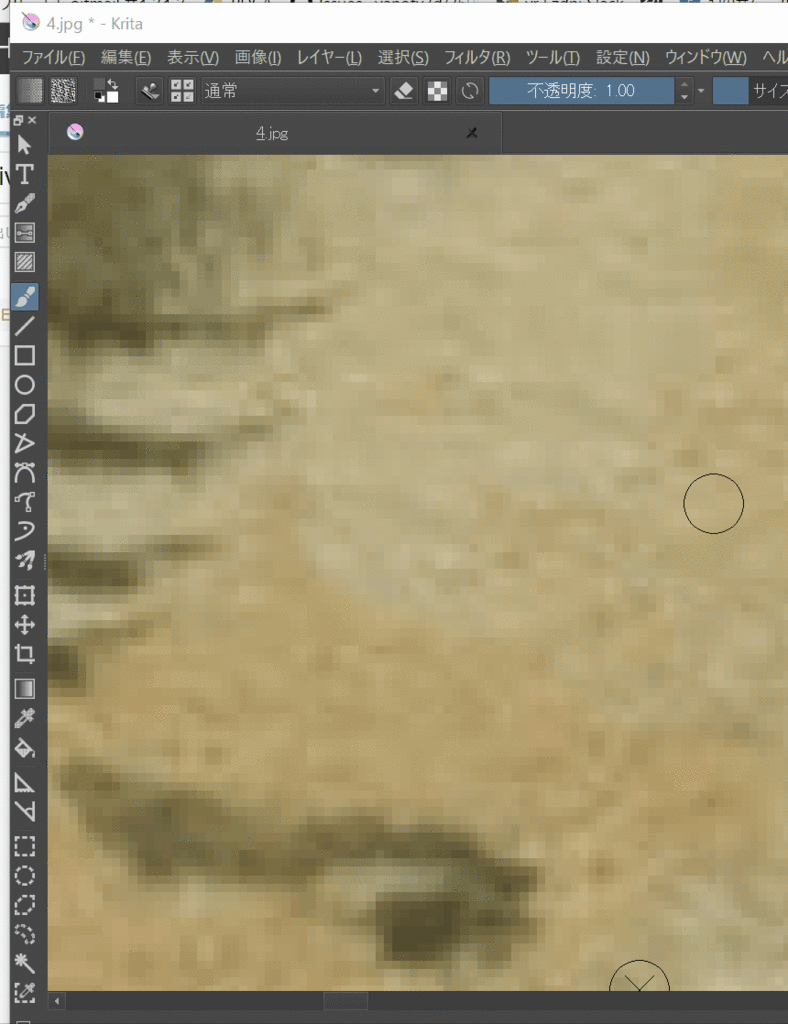Select the Move tool
Viewport: 788px width, 1024px height.
pos(25,625)
